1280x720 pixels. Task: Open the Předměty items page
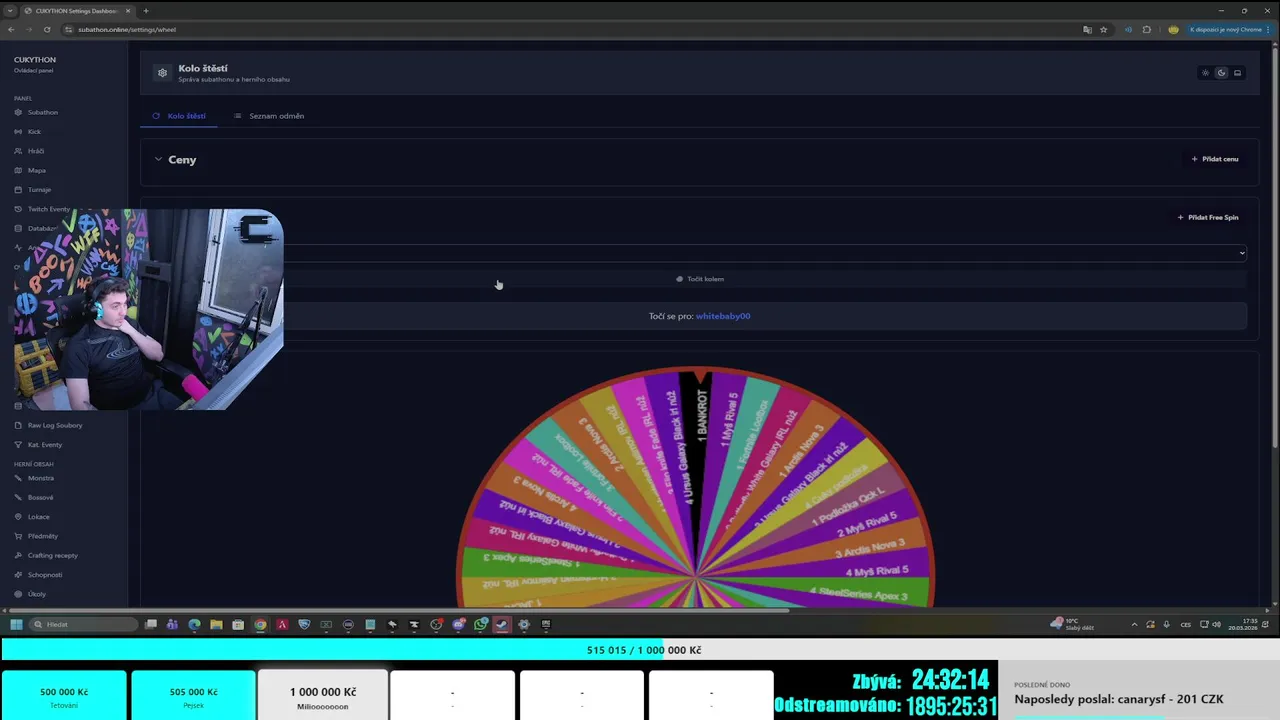42,536
